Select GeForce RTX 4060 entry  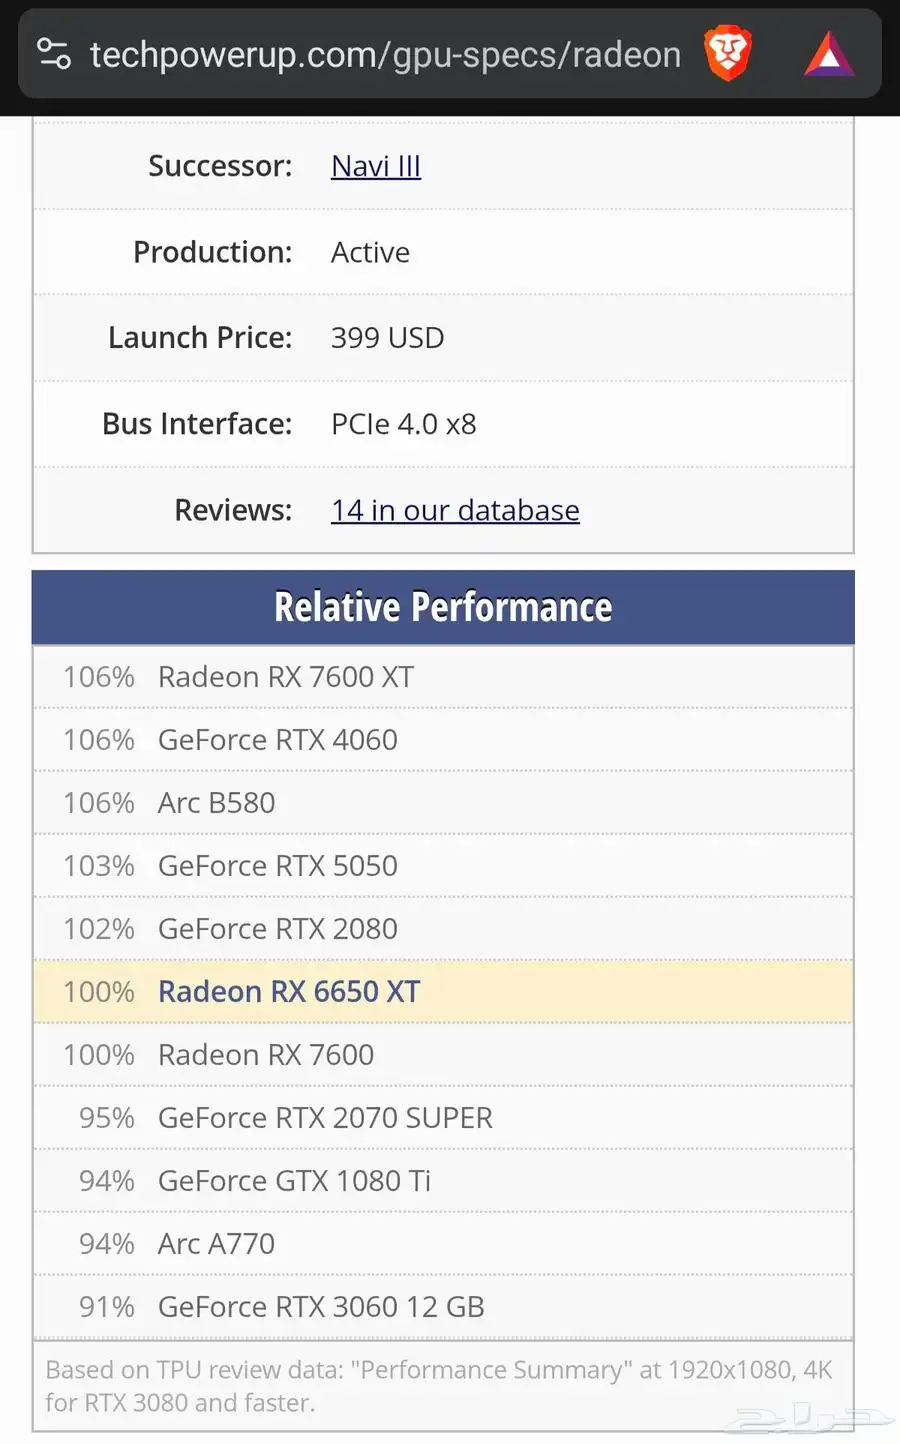click(x=443, y=740)
